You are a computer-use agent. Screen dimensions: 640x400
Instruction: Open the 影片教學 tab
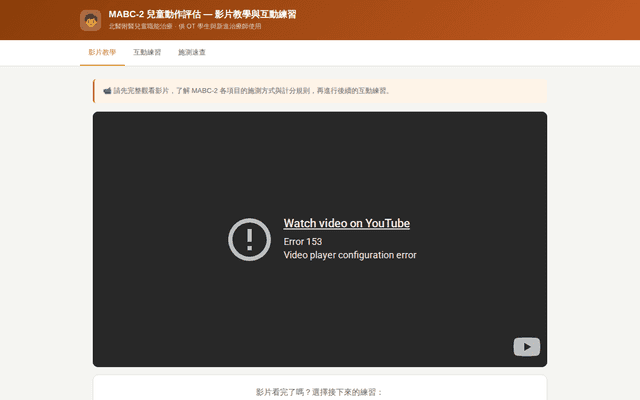tap(102, 52)
